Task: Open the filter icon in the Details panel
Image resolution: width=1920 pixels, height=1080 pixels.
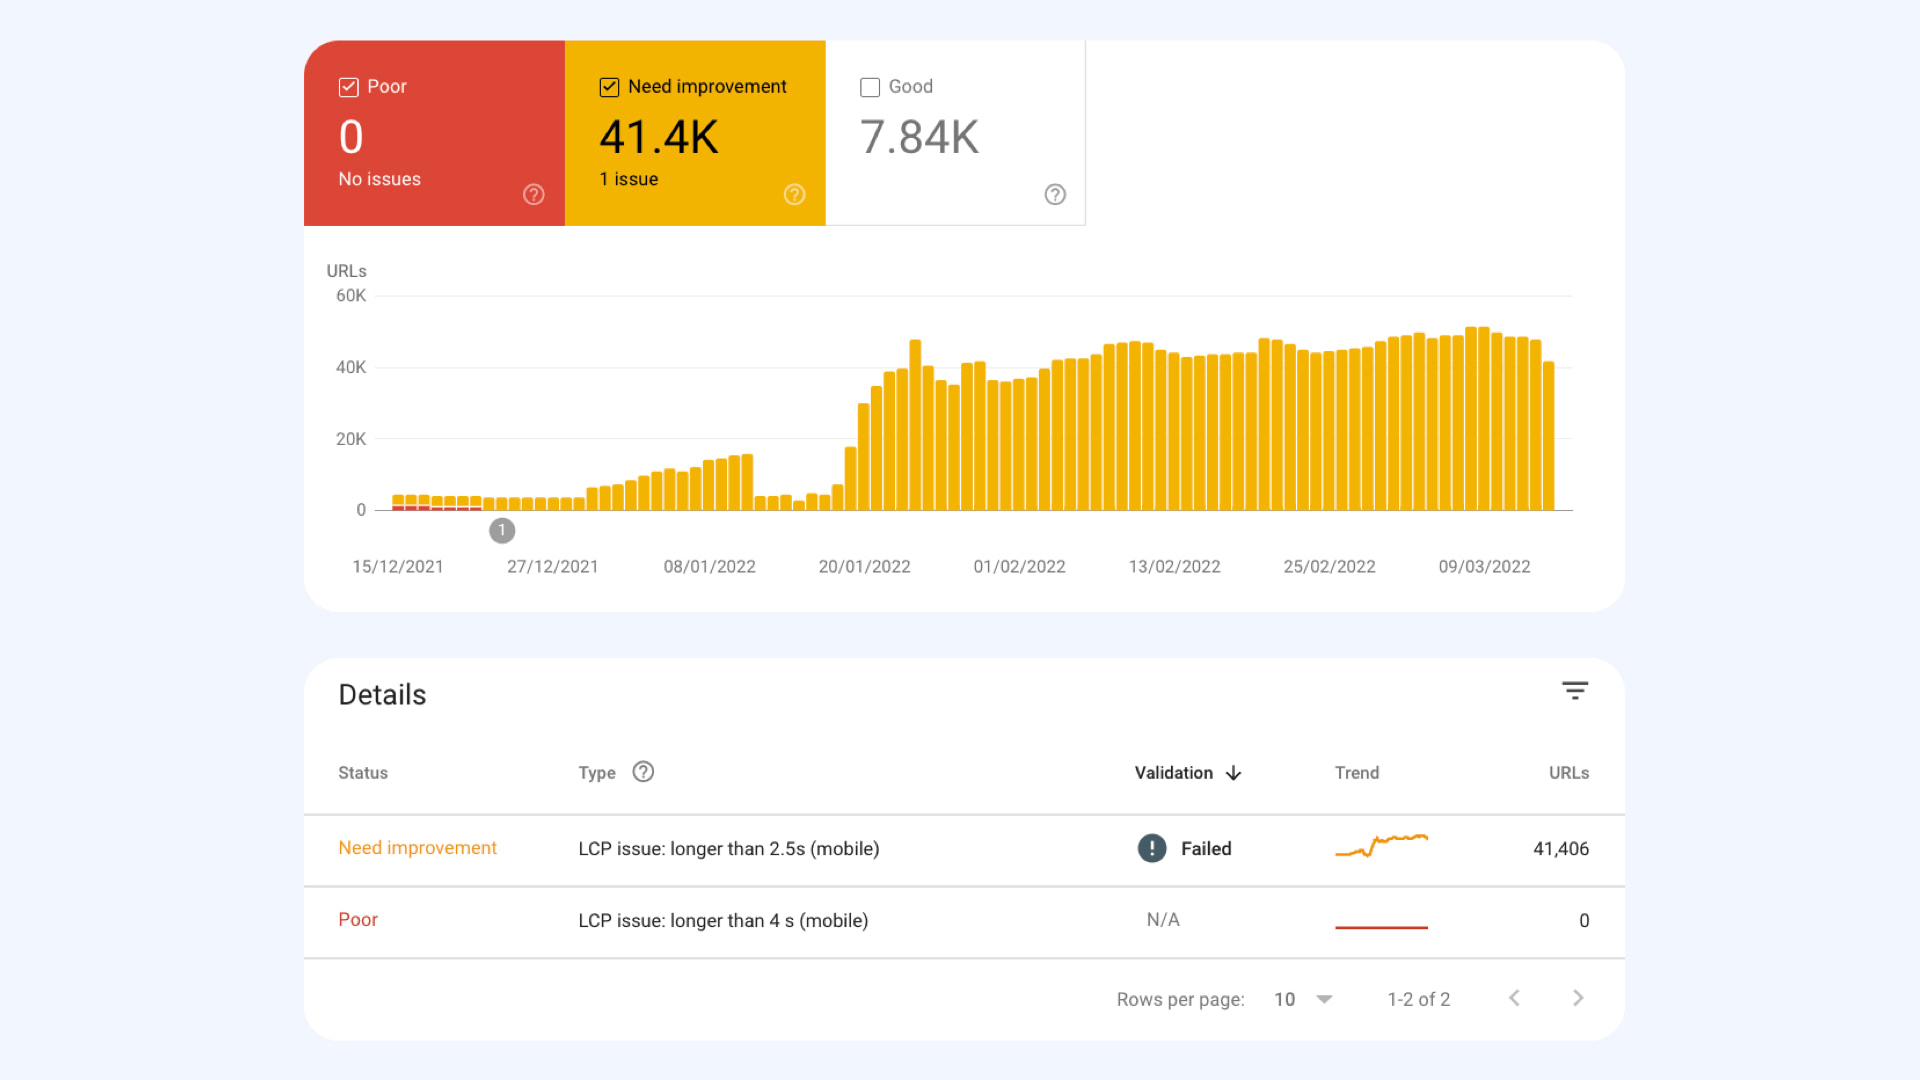Action: pyautogui.click(x=1575, y=691)
